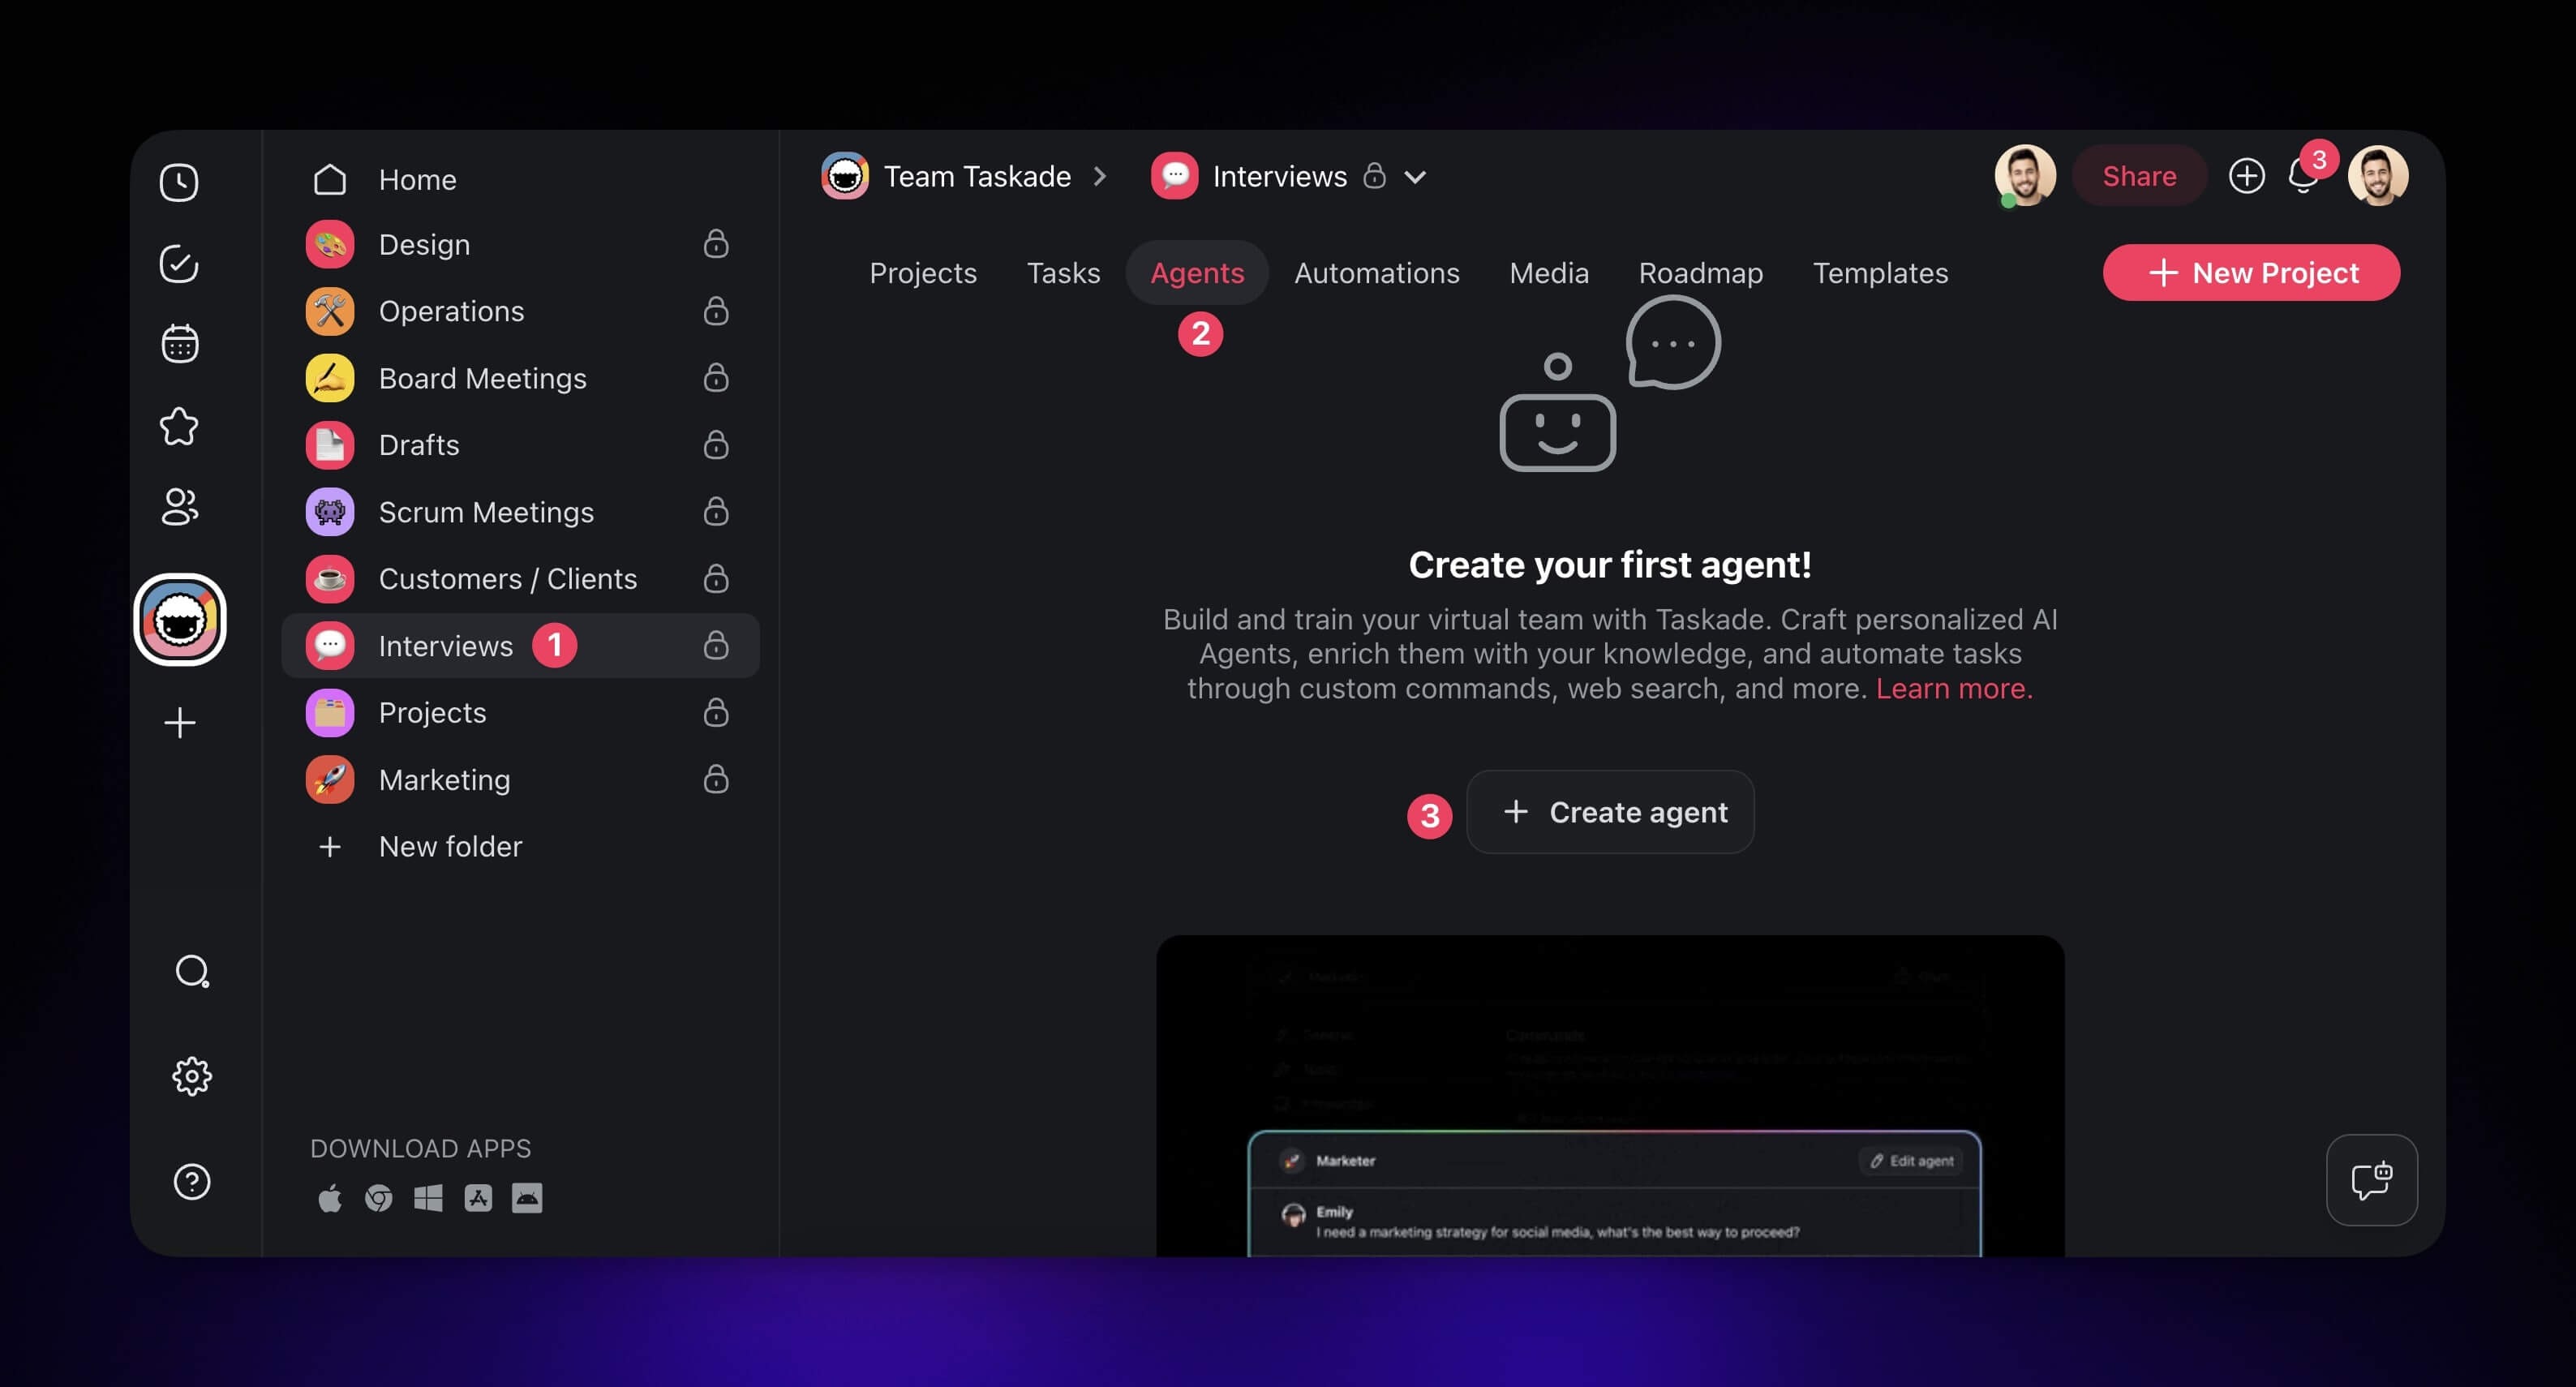The image size is (2576, 1387).
Task: Follow the Learn more link
Action: pos(1953,688)
